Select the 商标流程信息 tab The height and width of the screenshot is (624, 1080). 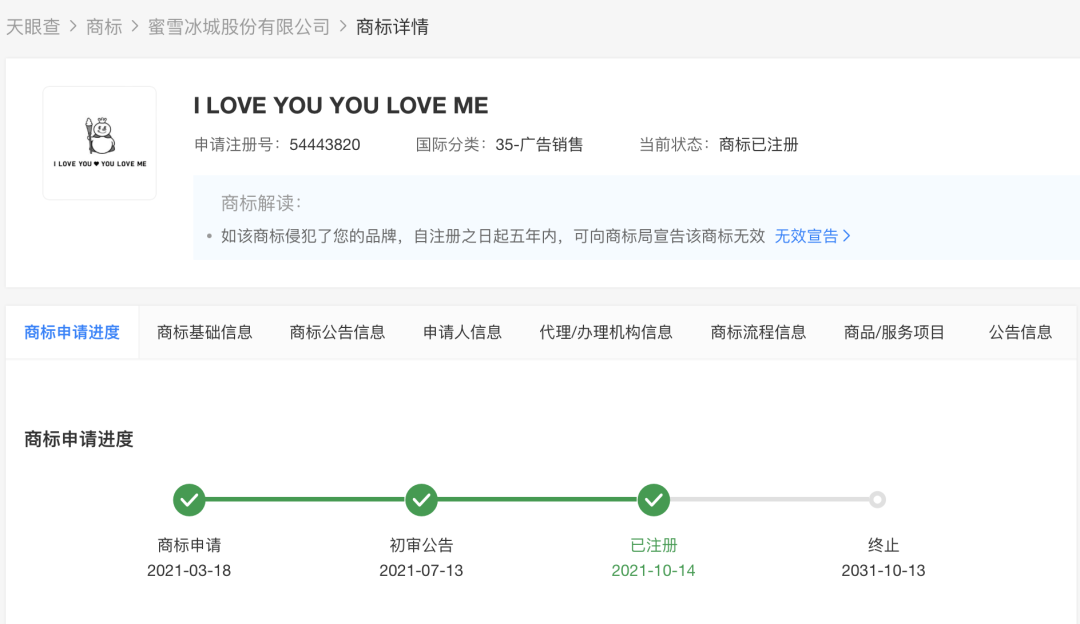[x=758, y=332]
